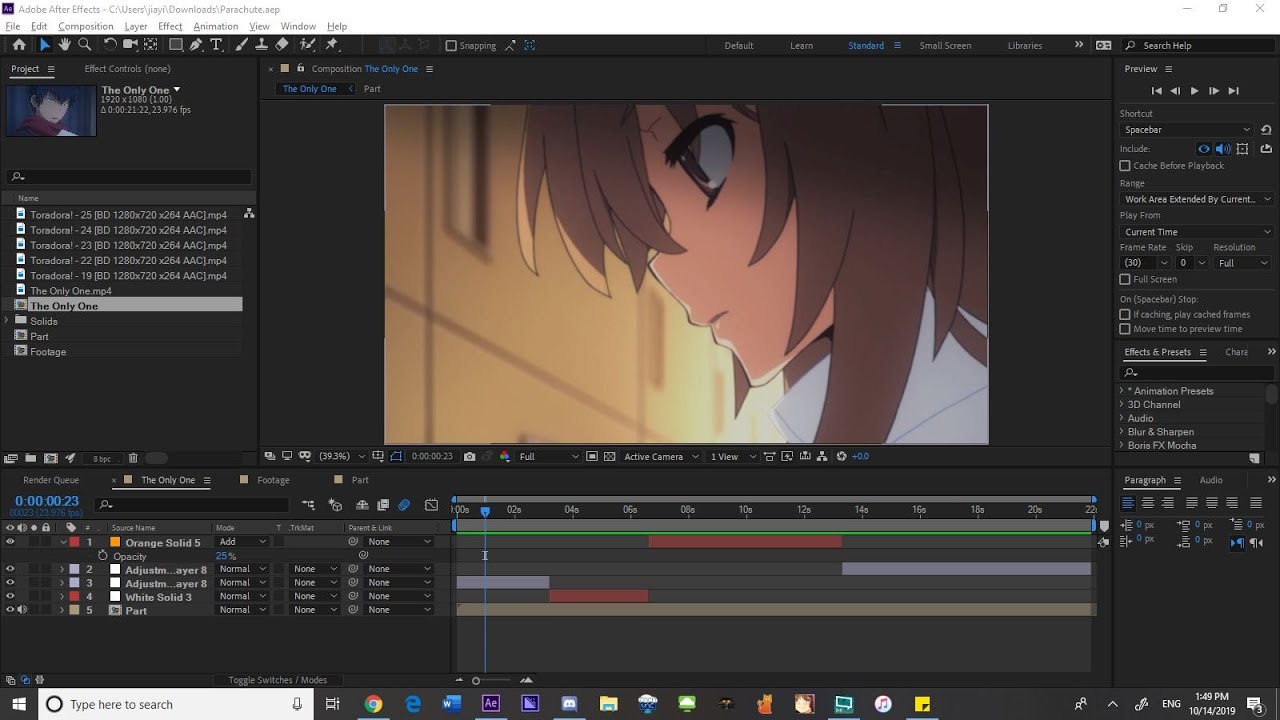This screenshot has width=1280, height=720.
Task: Open Active Camera dropdown
Action: click(x=661, y=456)
